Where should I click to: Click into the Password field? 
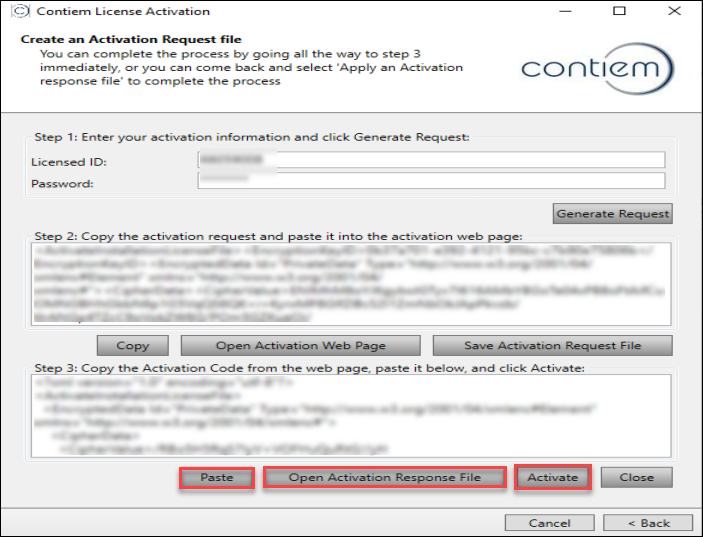point(431,181)
